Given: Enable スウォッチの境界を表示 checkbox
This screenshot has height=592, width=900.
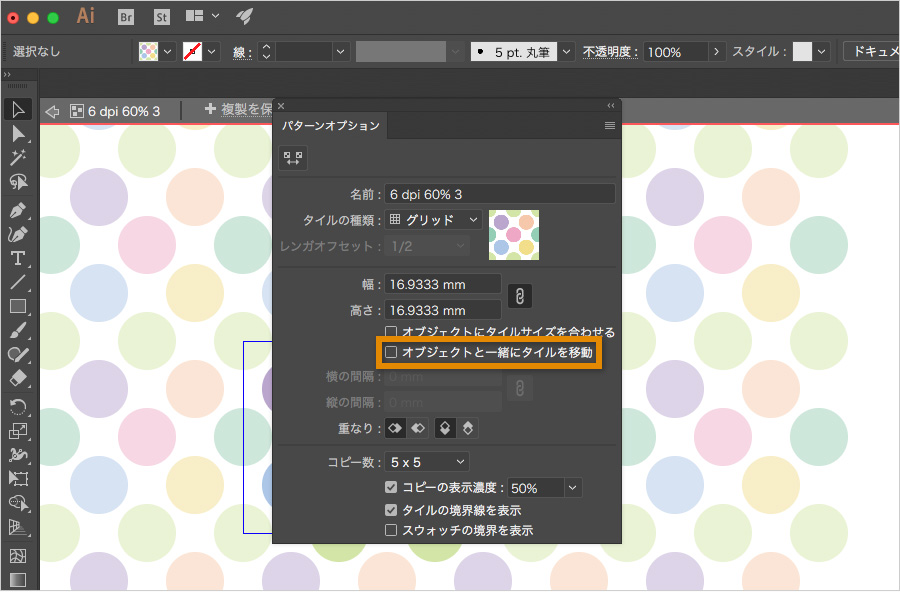Looking at the screenshot, I should pyautogui.click(x=391, y=530).
